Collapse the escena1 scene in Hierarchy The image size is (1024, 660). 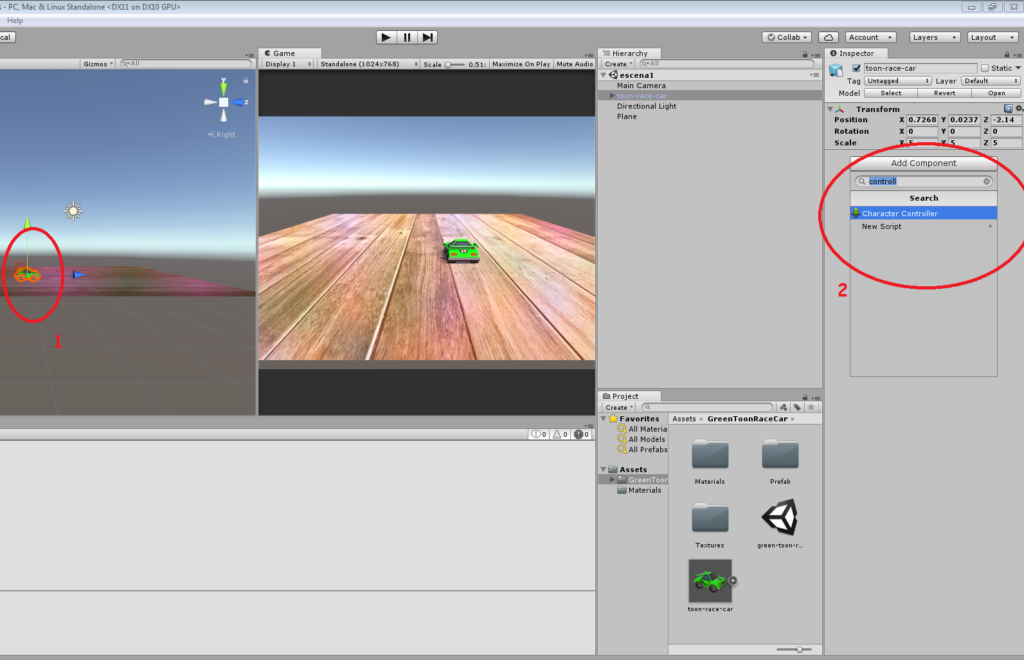click(603, 75)
